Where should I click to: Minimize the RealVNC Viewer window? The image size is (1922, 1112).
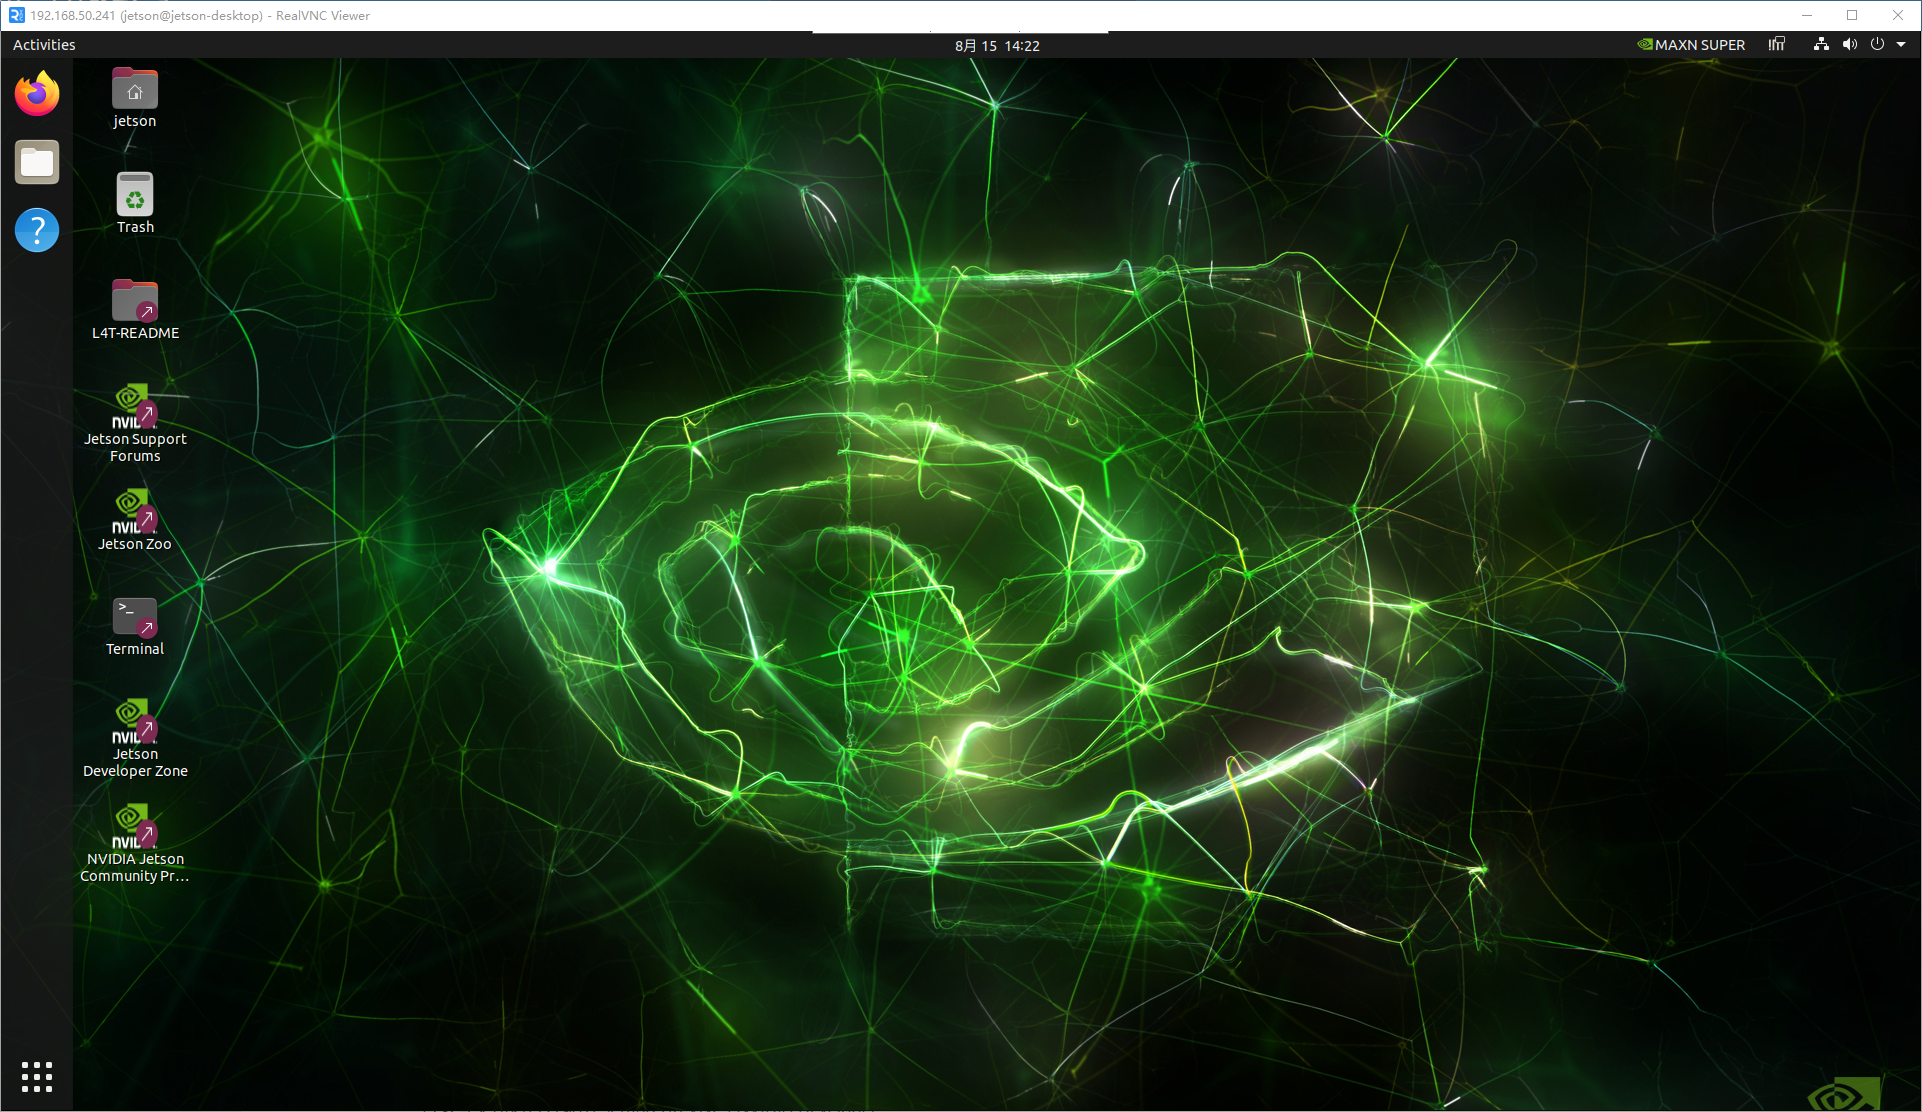(x=1807, y=15)
